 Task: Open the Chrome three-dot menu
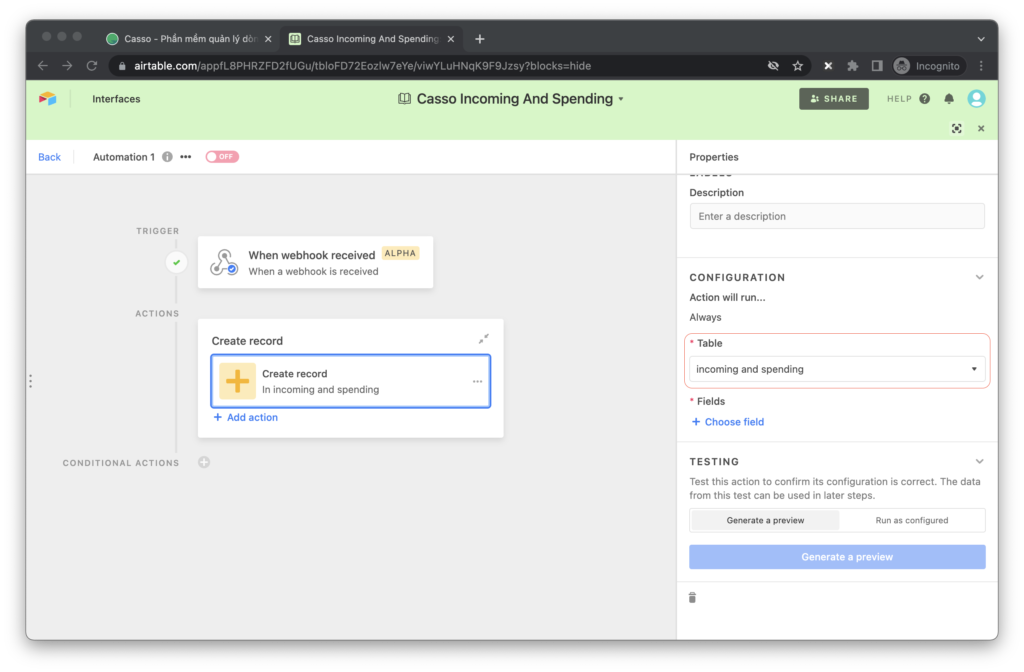[981, 66]
